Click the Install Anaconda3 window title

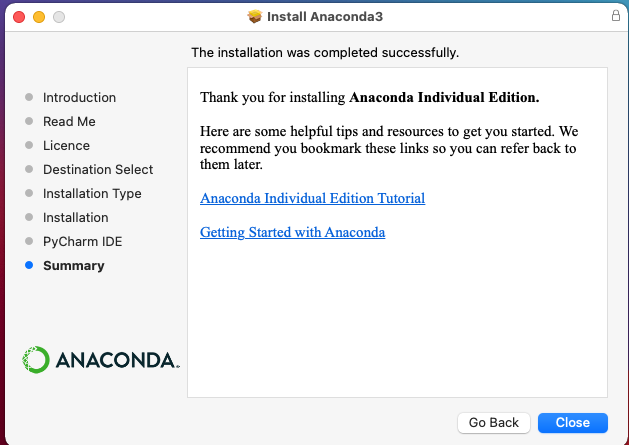[324, 17]
